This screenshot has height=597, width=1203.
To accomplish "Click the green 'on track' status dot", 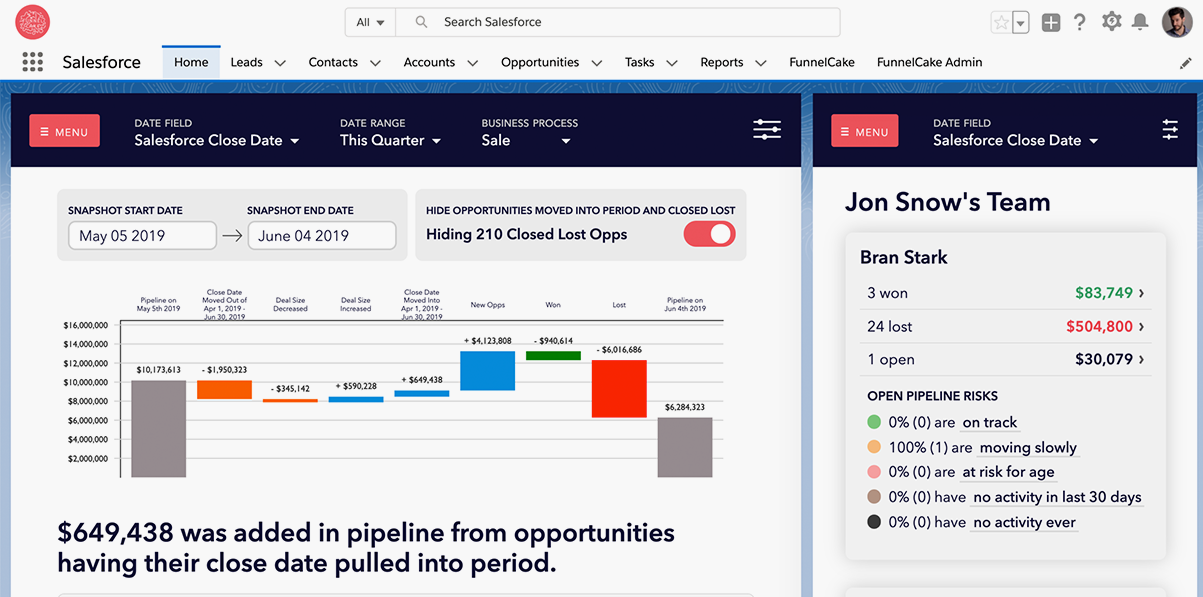I will pos(875,423).
